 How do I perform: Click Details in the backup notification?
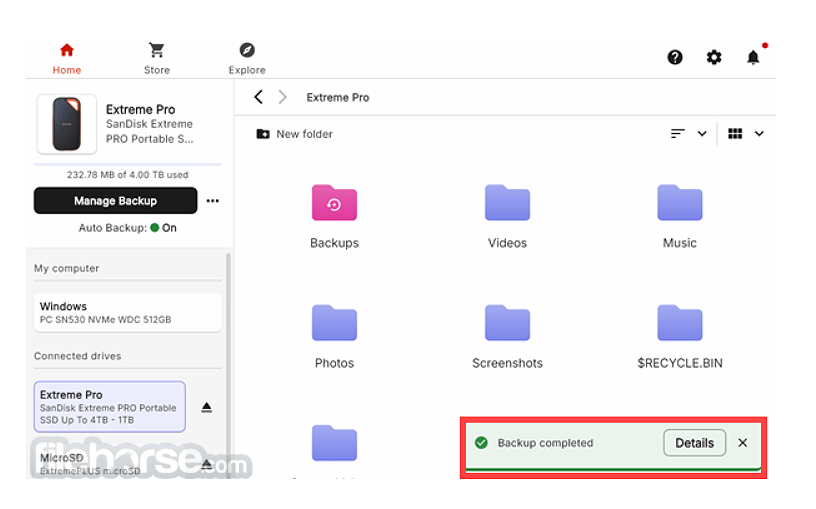[x=694, y=443]
